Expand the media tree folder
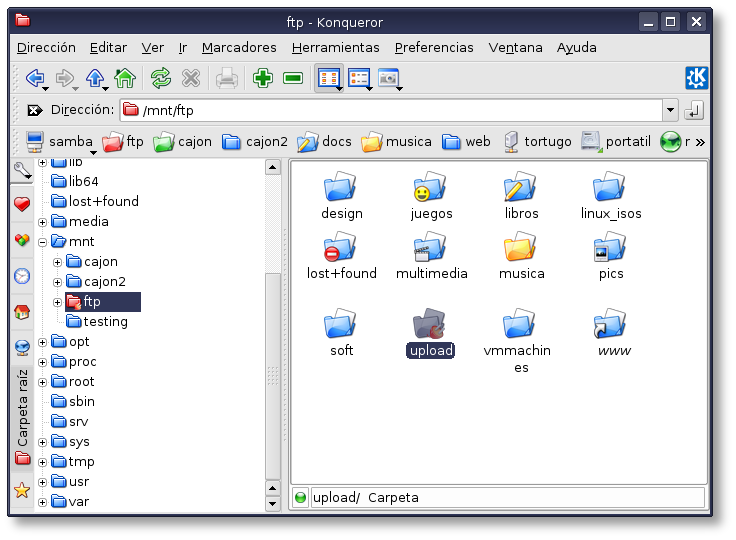736x540 pixels. click(x=43, y=222)
